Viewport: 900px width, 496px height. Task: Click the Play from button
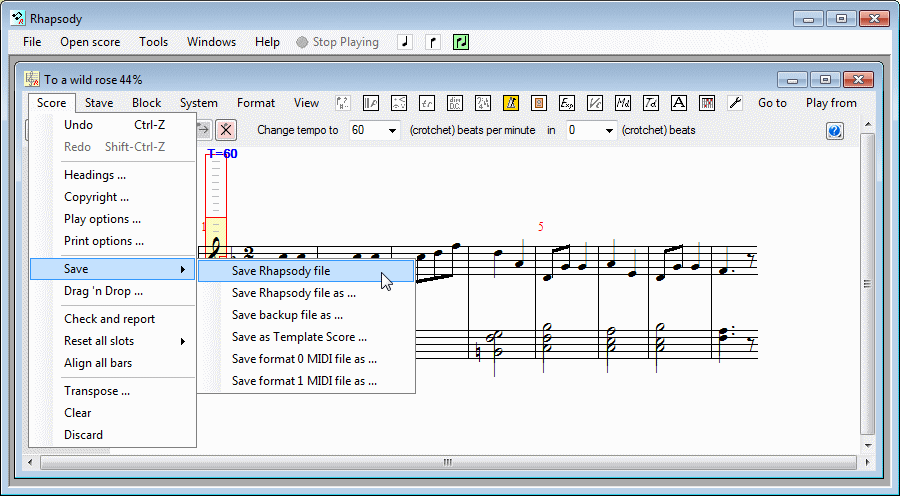[x=830, y=103]
